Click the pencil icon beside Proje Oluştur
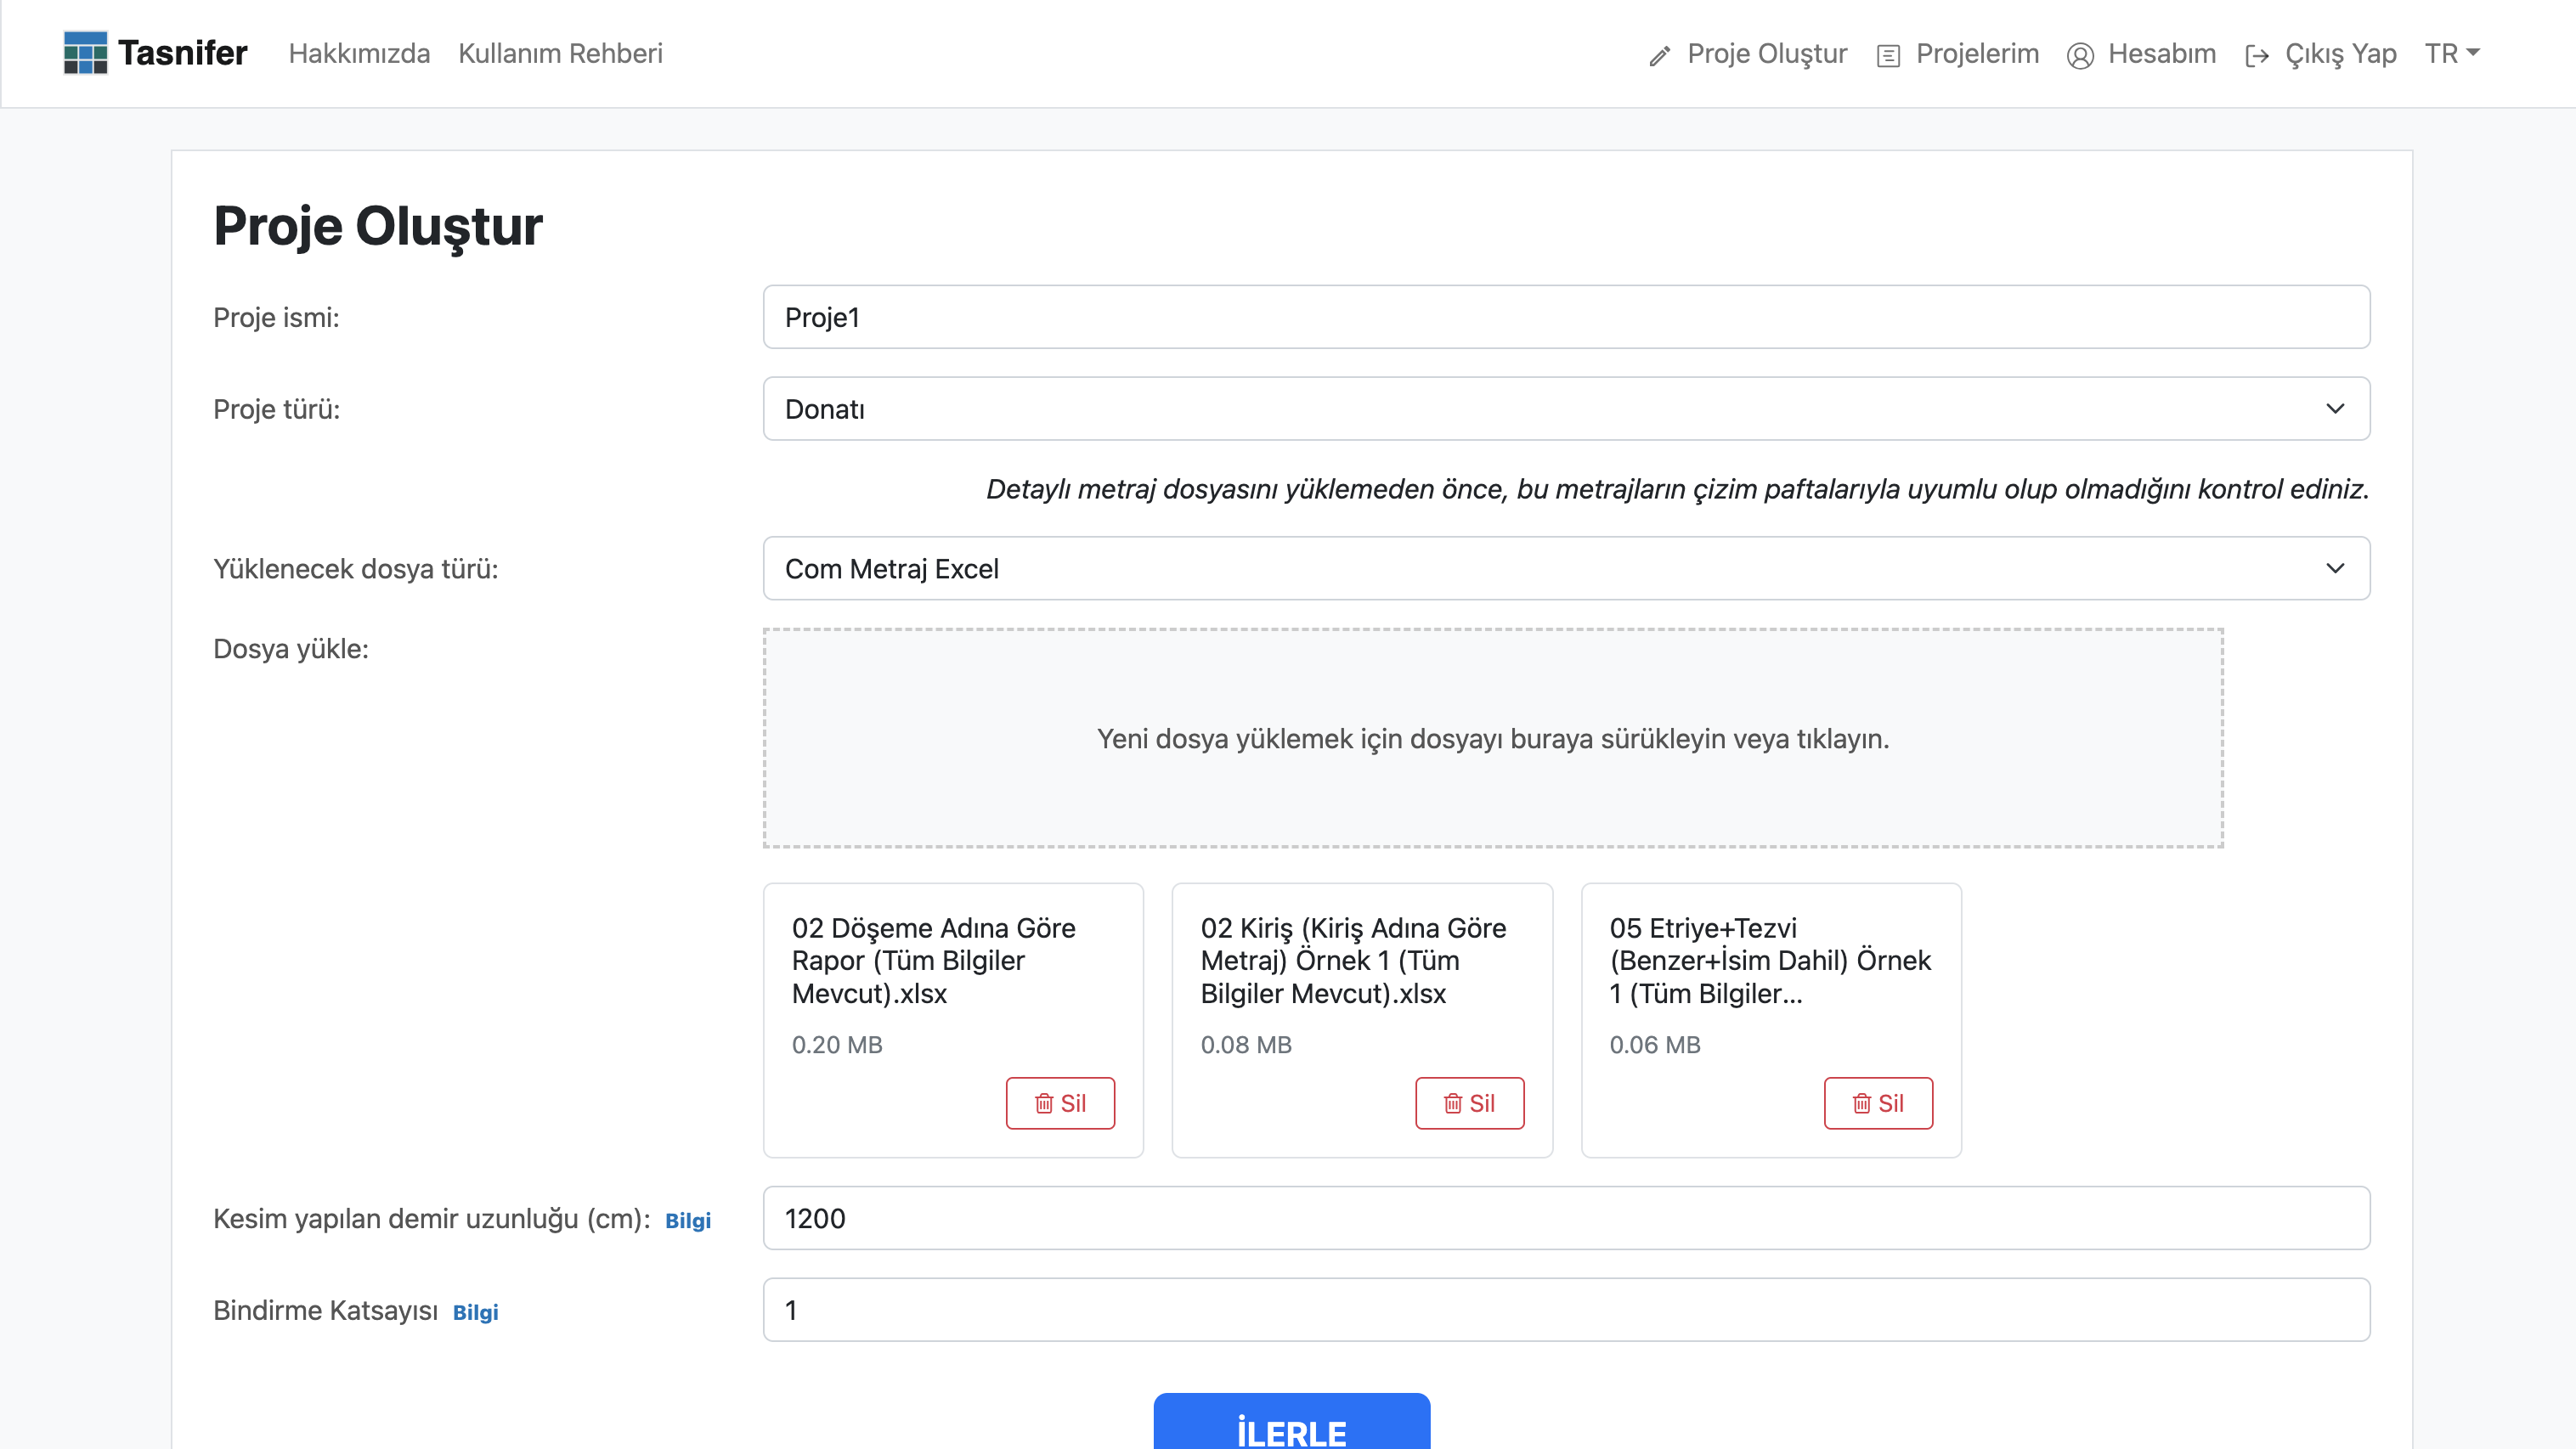Viewport: 2576px width, 1449px height. (x=1660, y=56)
